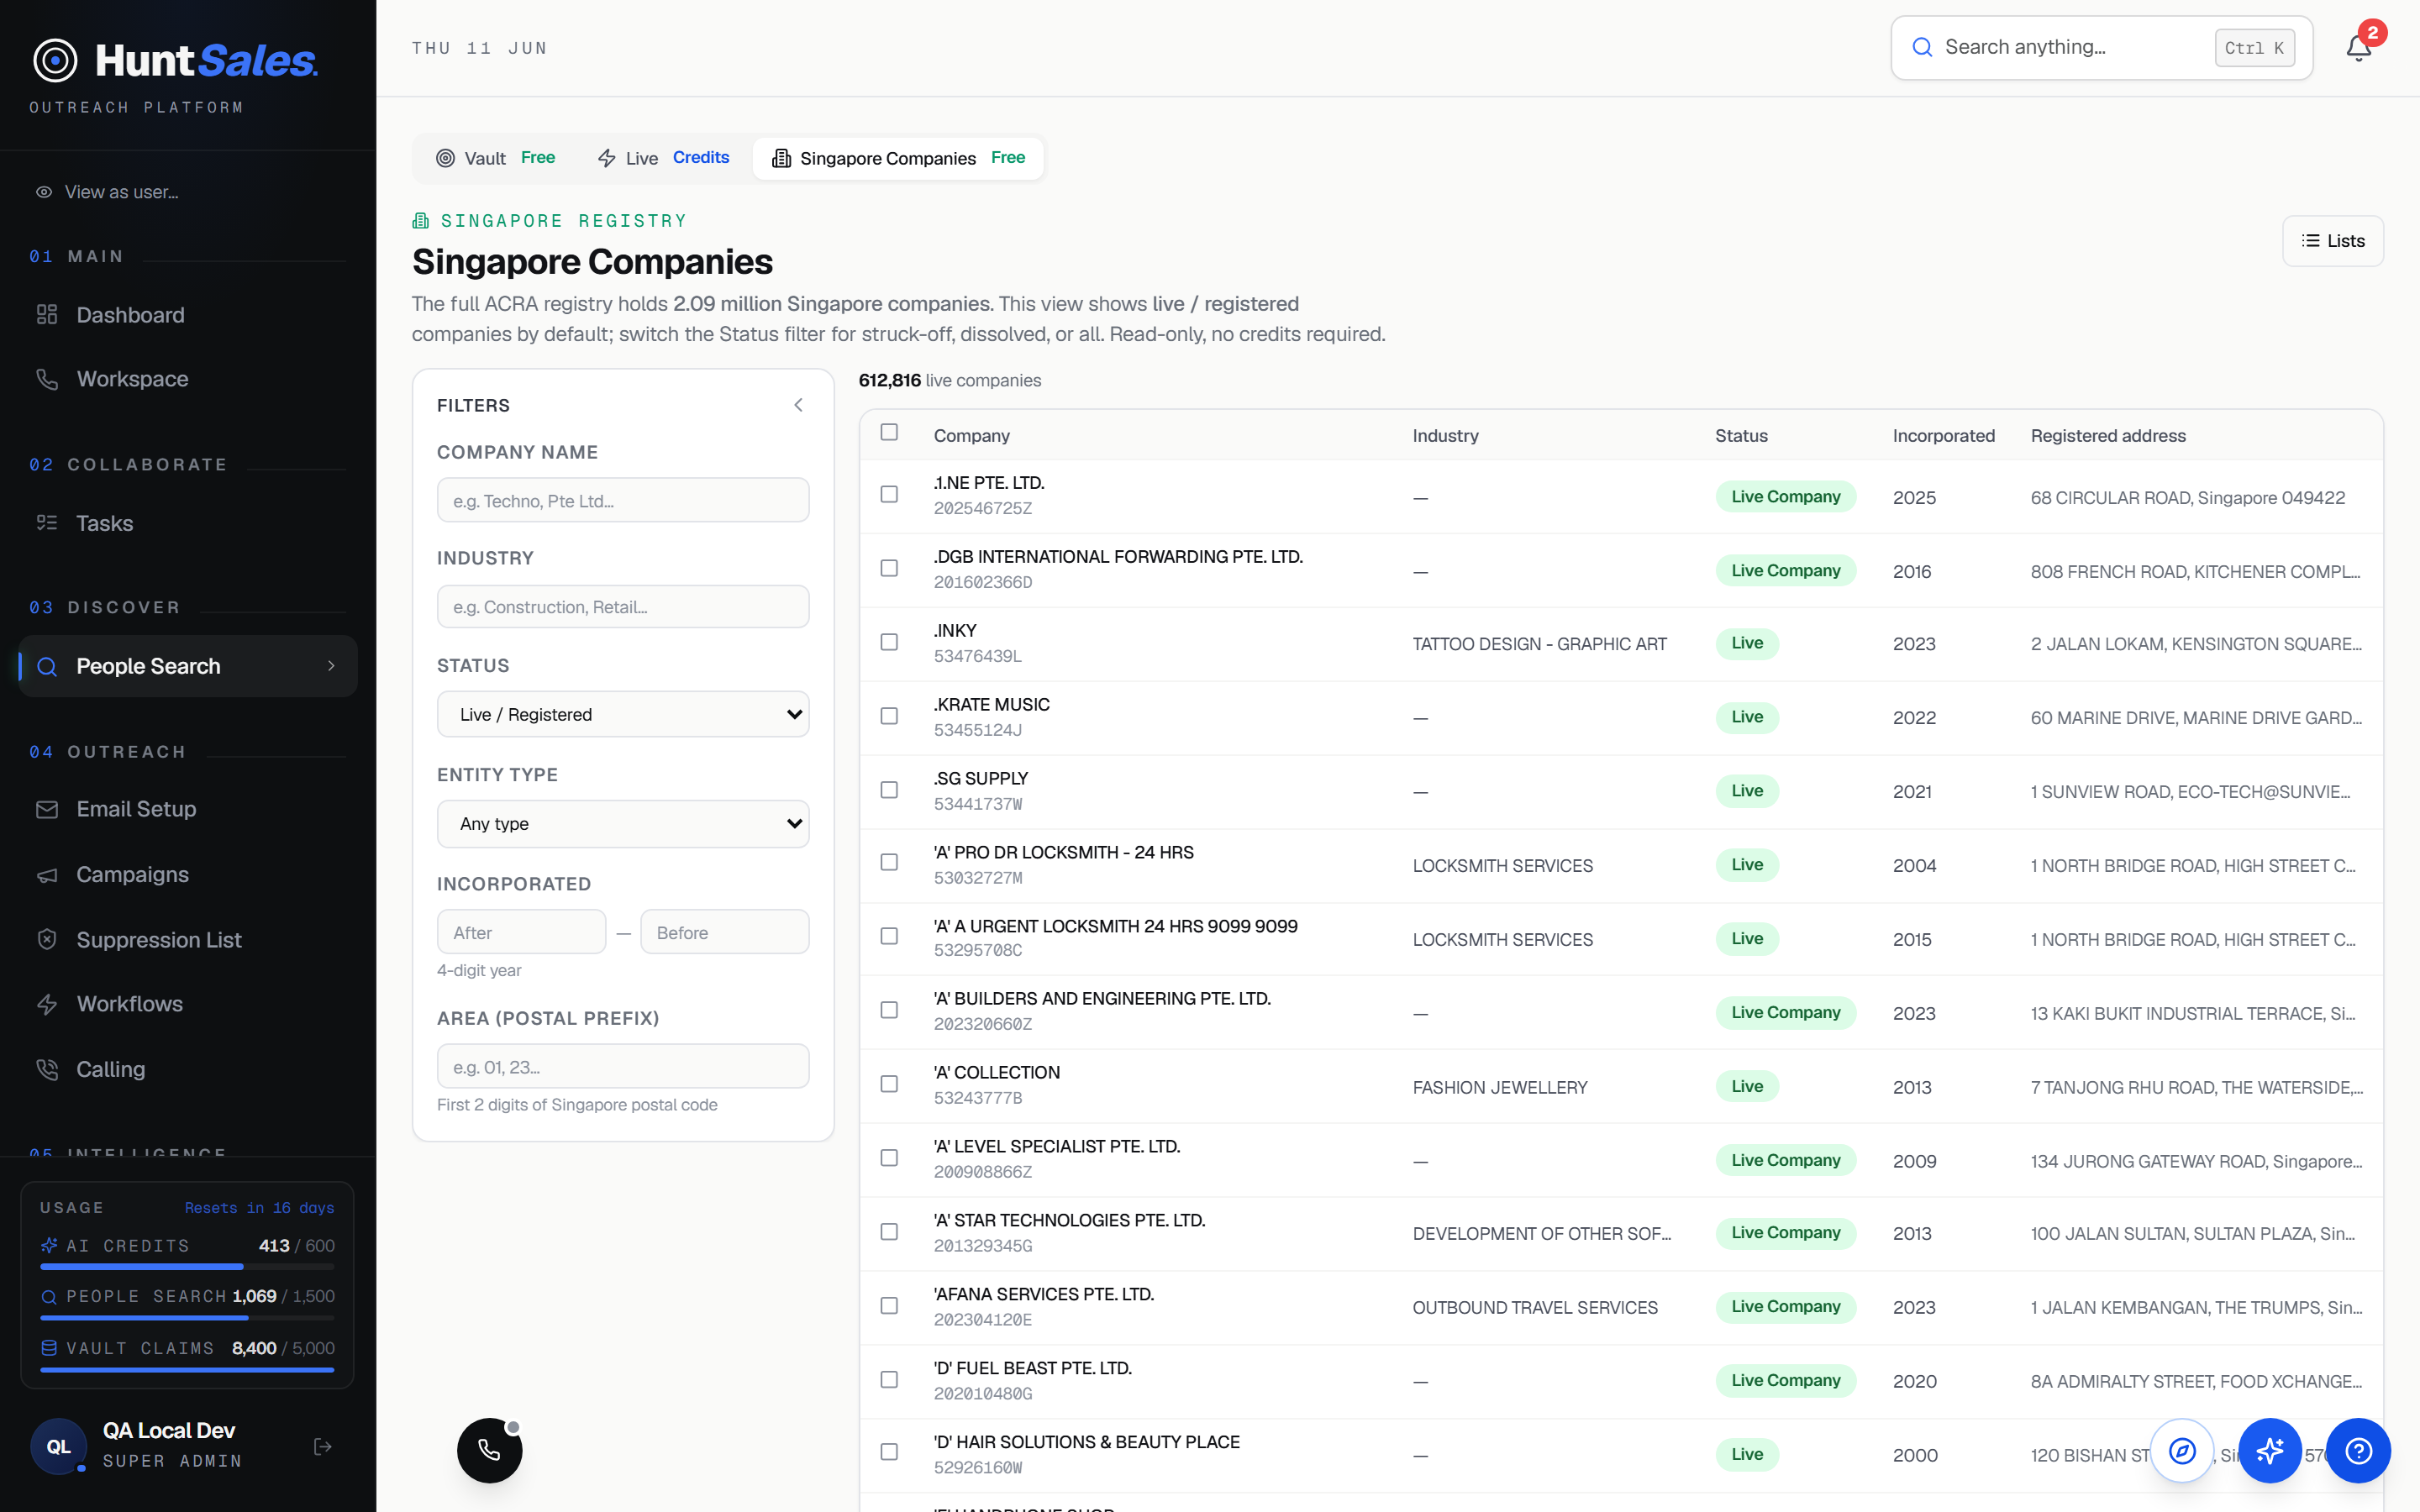Click the Tasks checklist icon
Screen dimensions: 2420x1512
pyautogui.click(x=47, y=523)
